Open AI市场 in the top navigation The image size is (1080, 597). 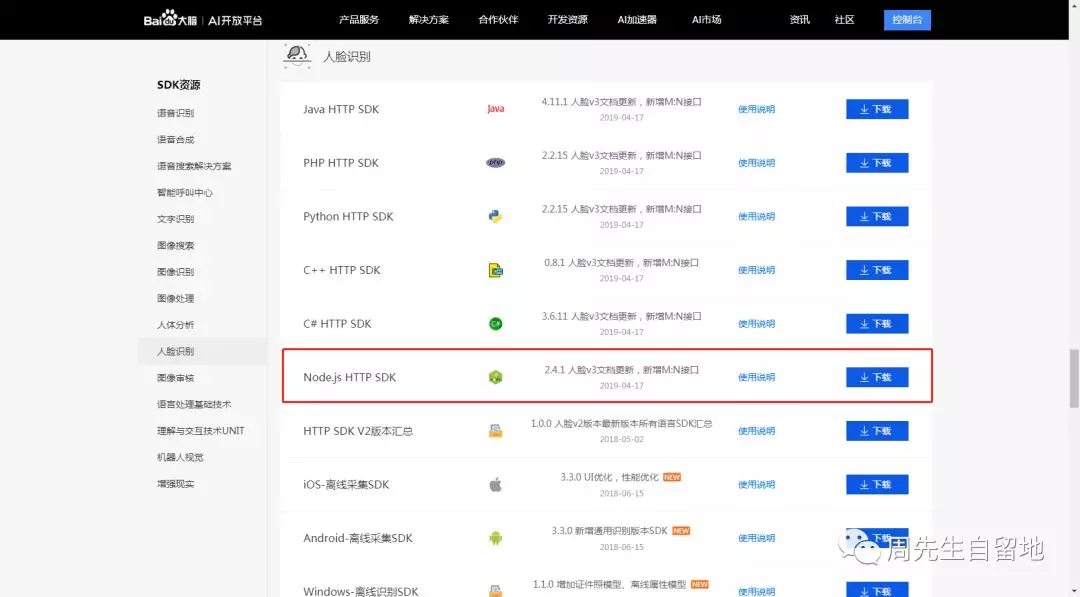[707, 19]
